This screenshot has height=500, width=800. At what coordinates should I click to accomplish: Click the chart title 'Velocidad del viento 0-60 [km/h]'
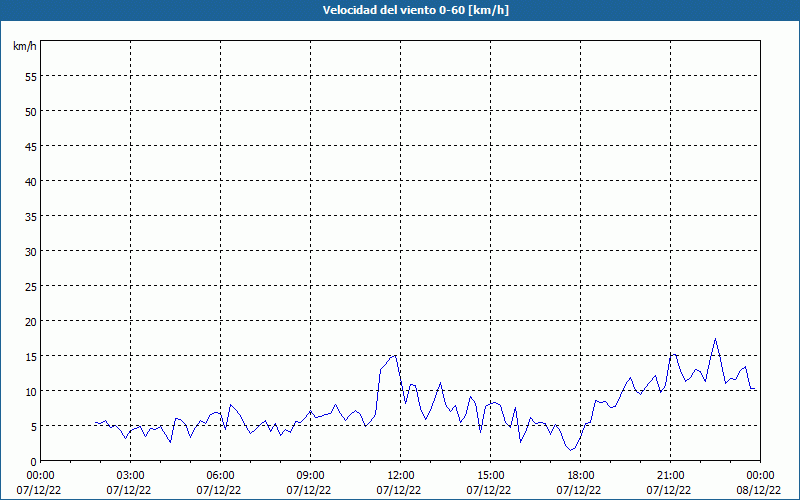tap(415, 10)
